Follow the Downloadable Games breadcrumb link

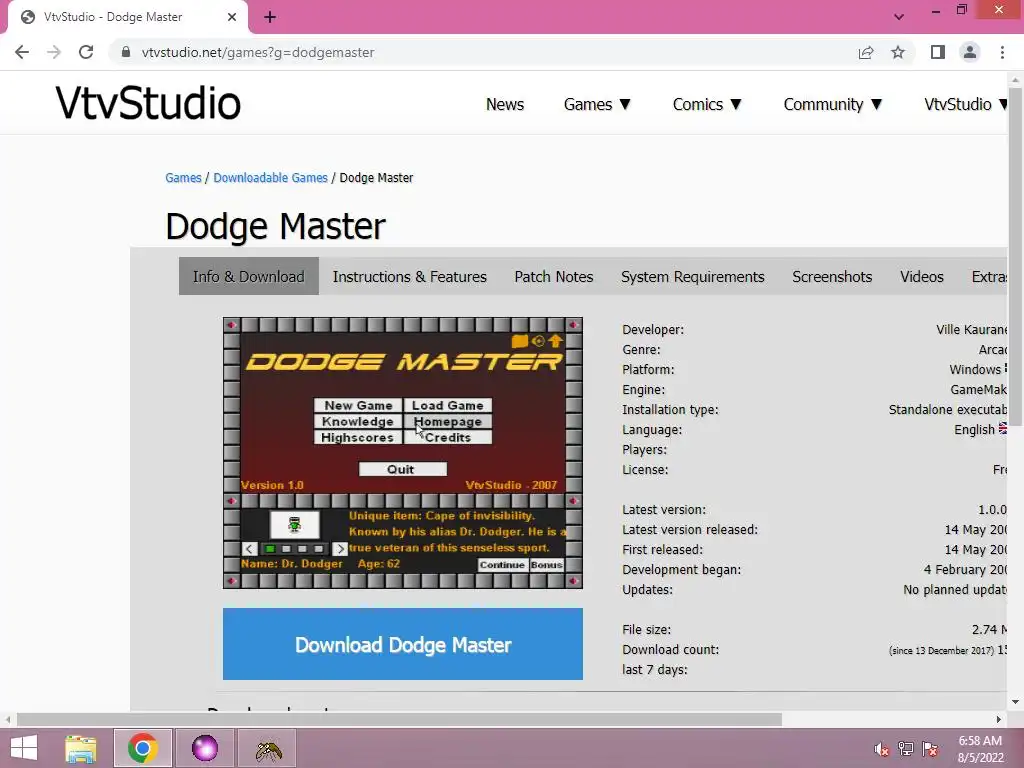pyautogui.click(x=270, y=178)
